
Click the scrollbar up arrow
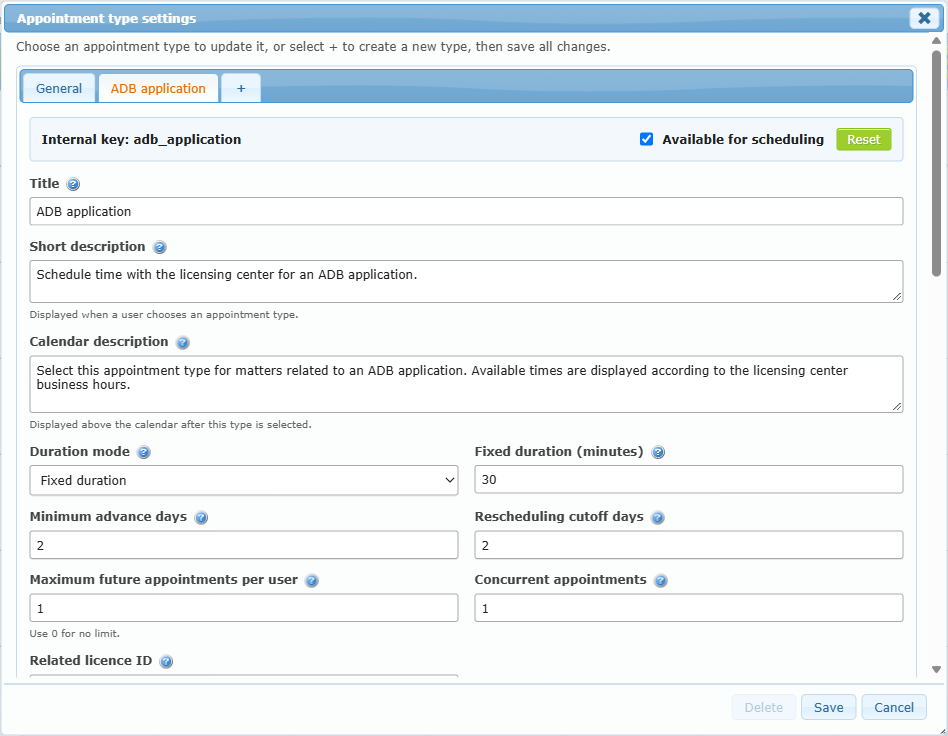pyautogui.click(x=937, y=41)
